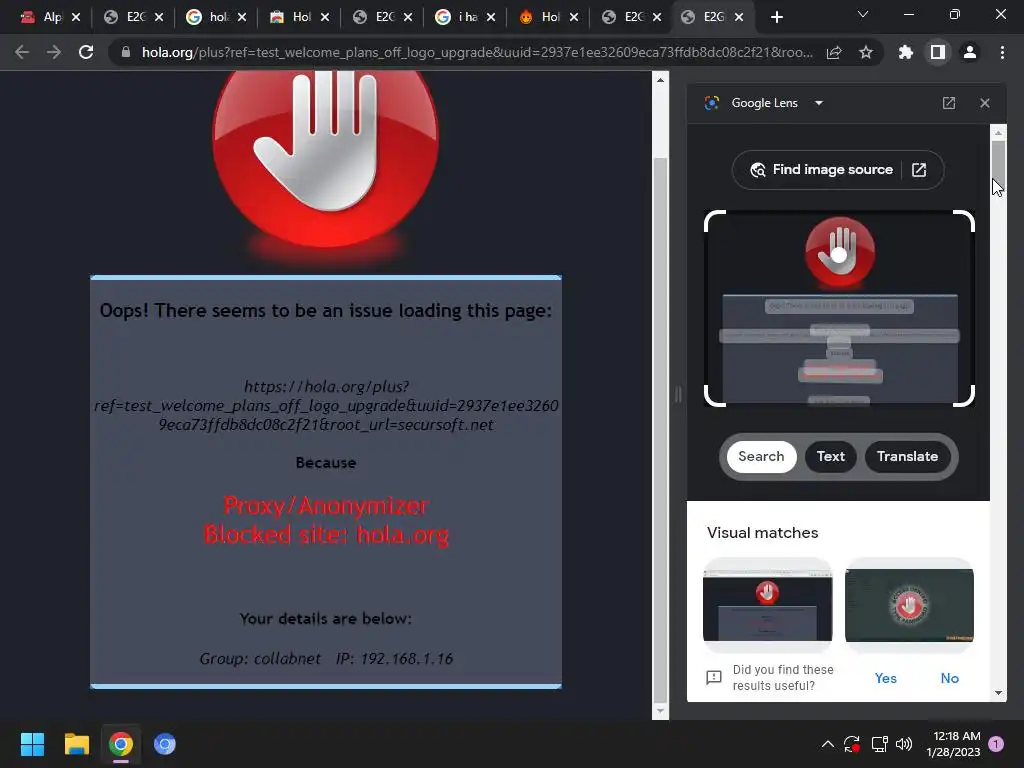This screenshot has height=768, width=1024.
Task: Click the page scrollbar up arrow
Action: [x=660, y=80]
